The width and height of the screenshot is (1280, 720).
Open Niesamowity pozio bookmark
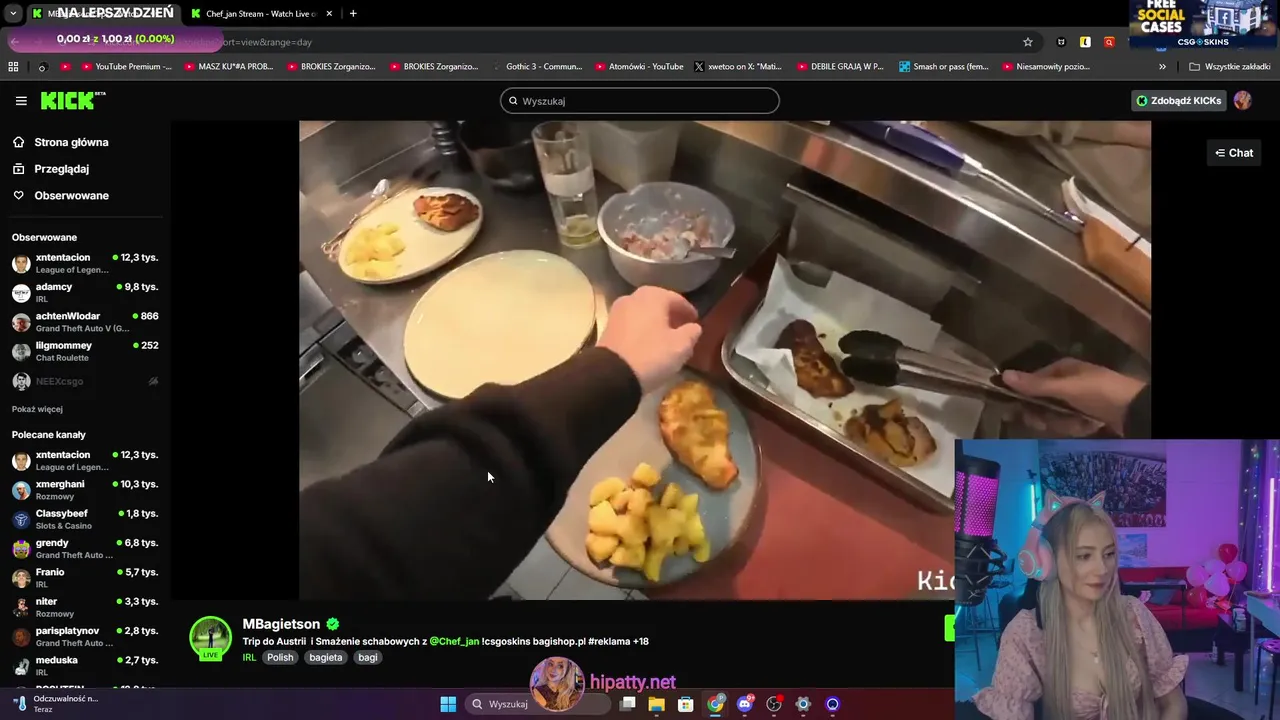[x=1046, y=67]
